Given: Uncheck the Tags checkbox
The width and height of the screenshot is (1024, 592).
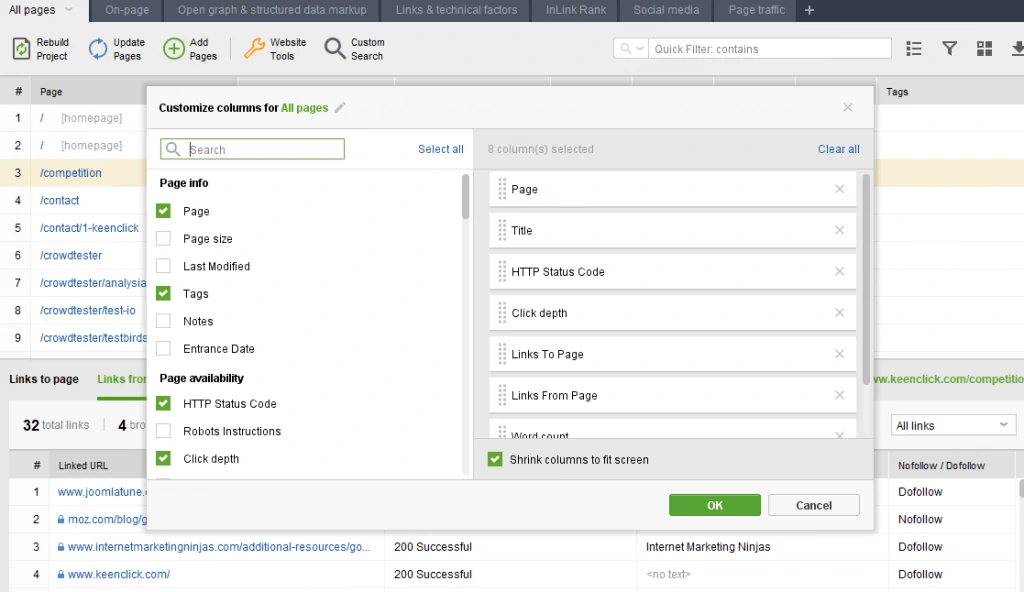Looking at the screenshot, I should [x=163, y=293].
